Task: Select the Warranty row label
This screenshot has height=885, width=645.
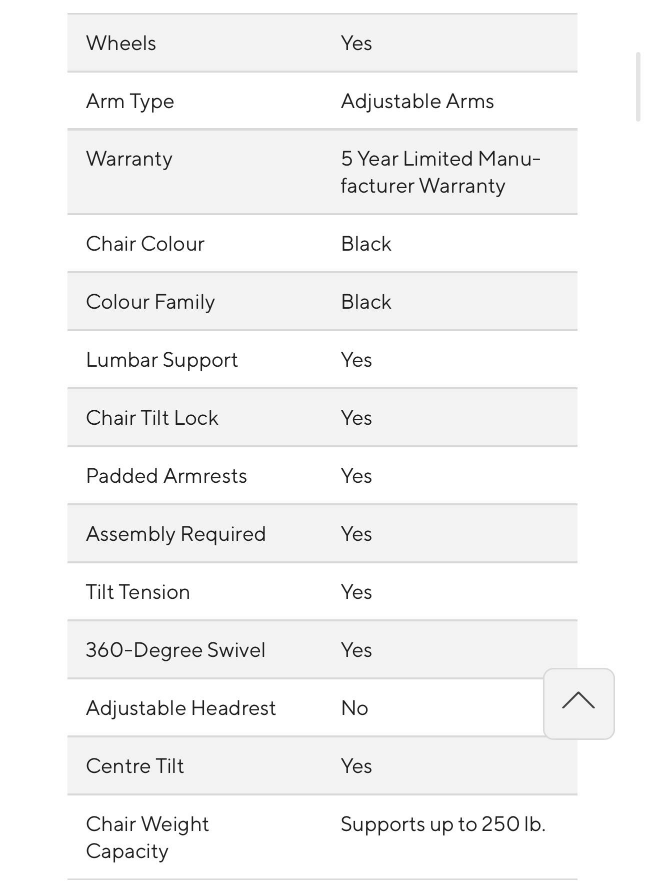Action: coord(129,159)
